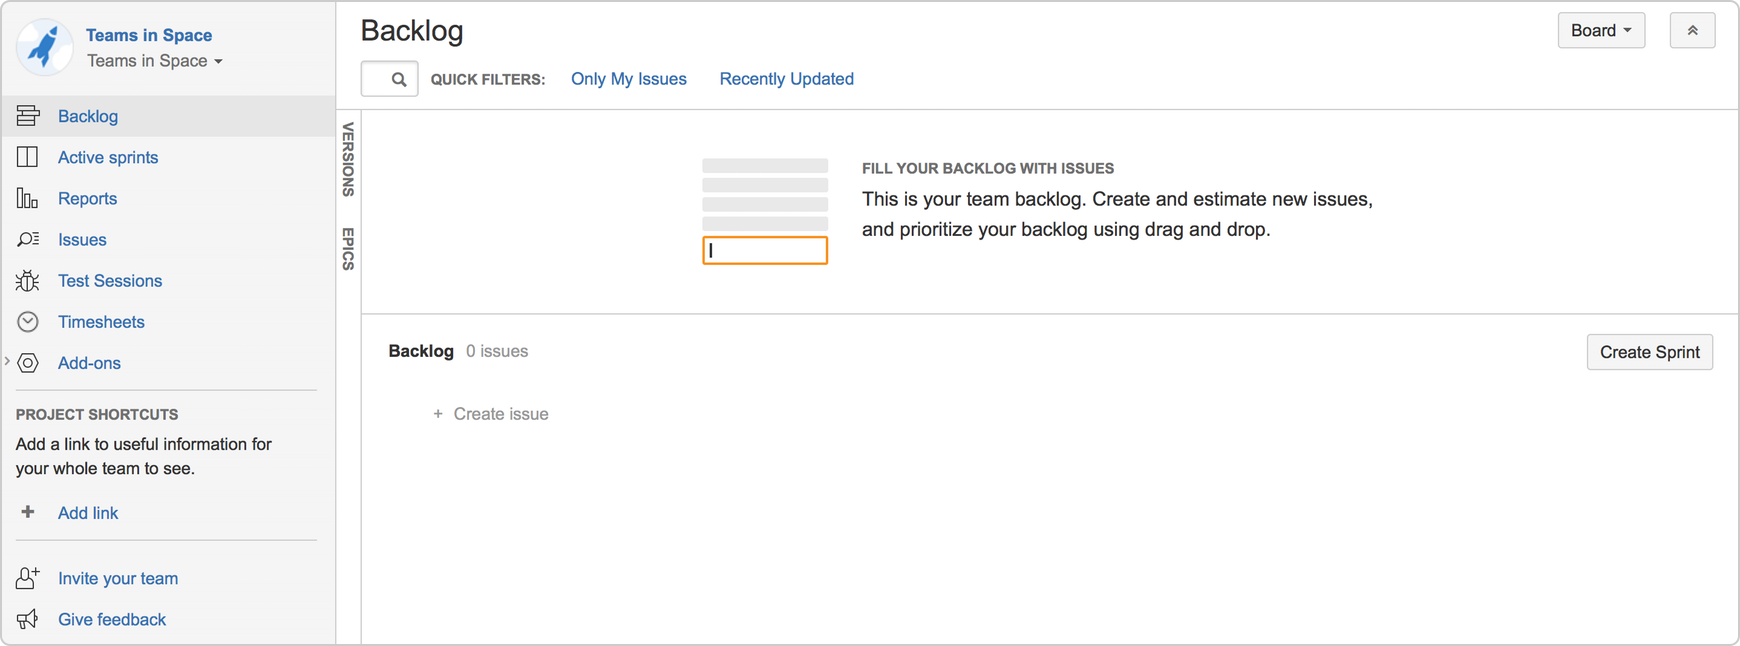Click the Give feedback megaphone icon
The width and height of the screenshot is (1740, 646).
tap(28, 619)
